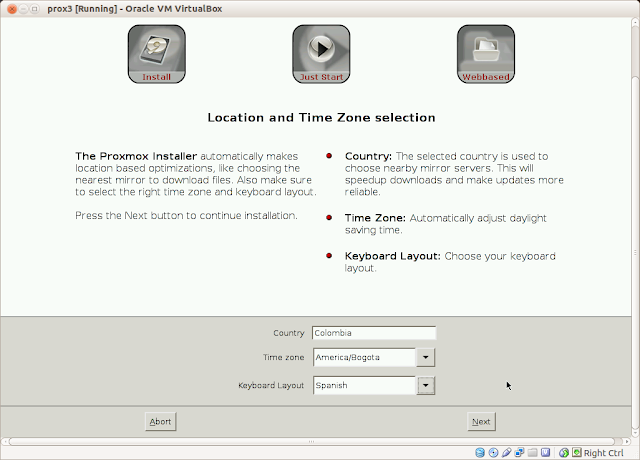Click the Right Ctrl host key label

pyautogui.click(x=604, y=453)
